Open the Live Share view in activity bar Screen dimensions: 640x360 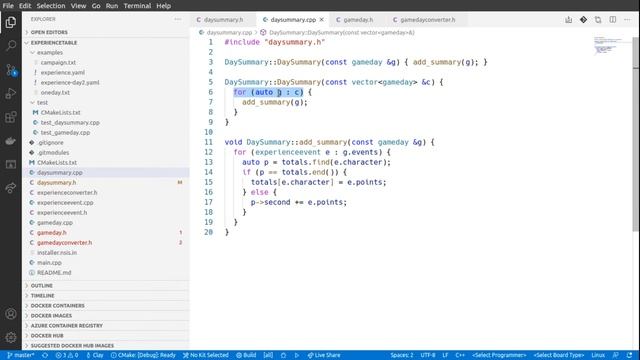coord(11,188)
